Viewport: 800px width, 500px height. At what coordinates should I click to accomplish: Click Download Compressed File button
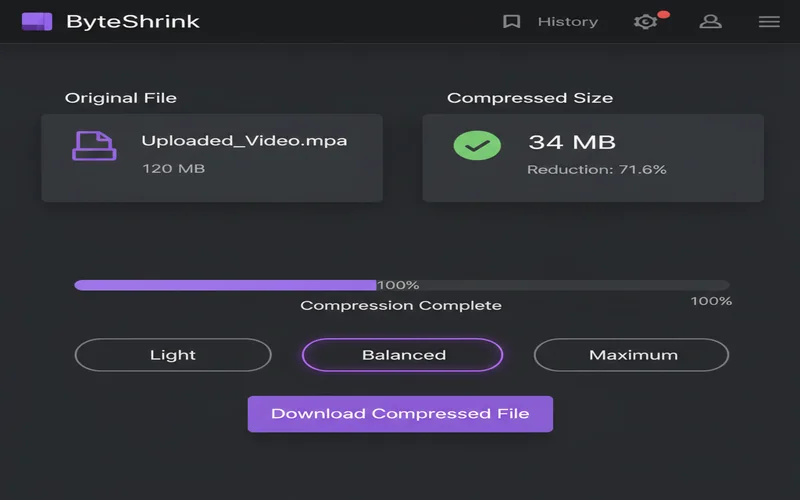[400, 414]
